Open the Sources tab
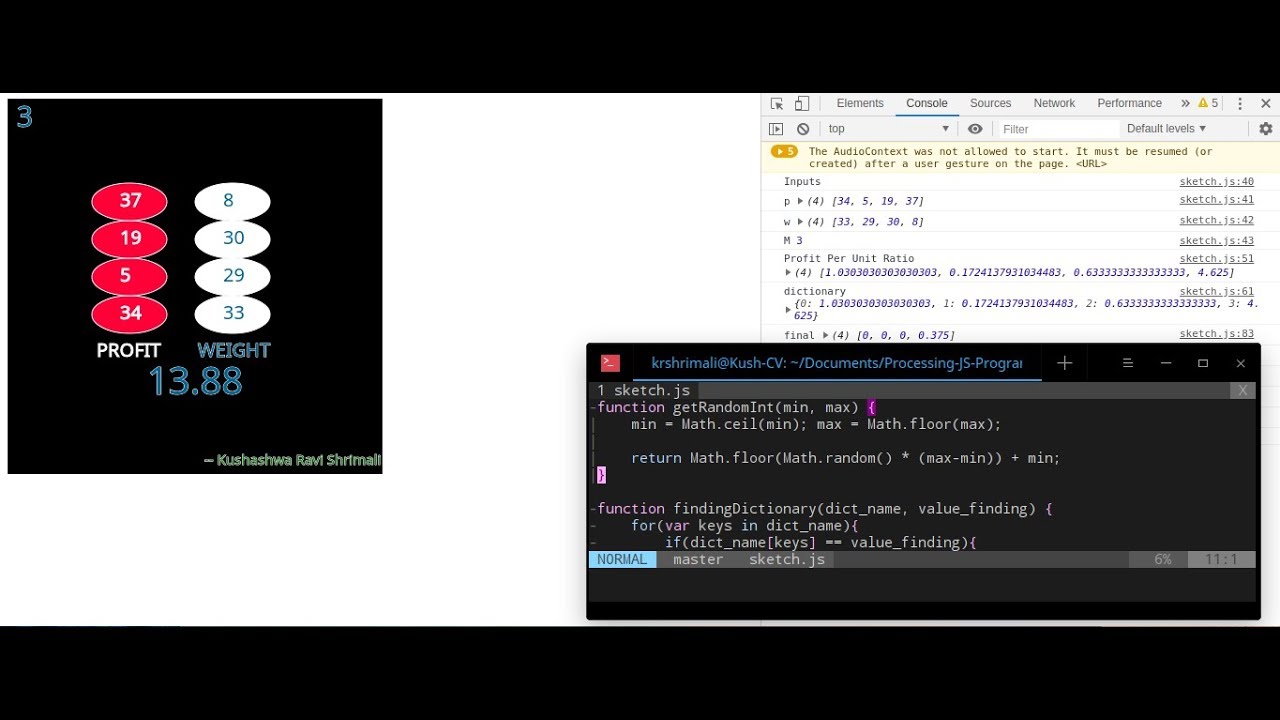 click(991, 103)
